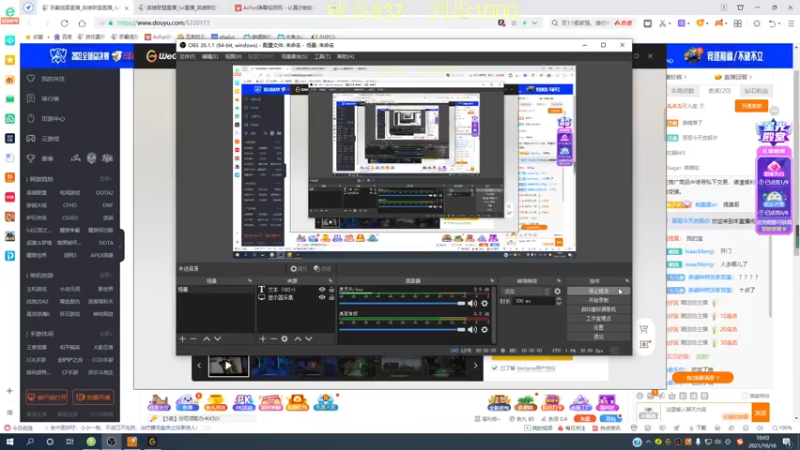
Task: Toggle lock on the text source
Action: [x=332, y=289]
